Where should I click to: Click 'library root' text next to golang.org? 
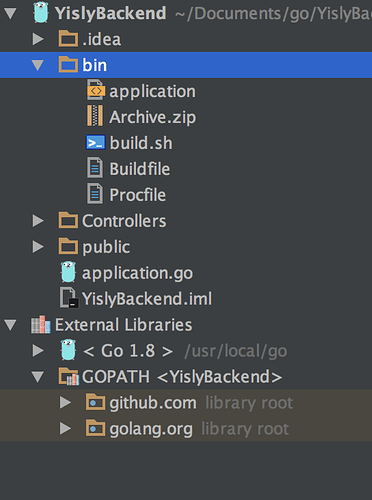(x=245, y=429)
